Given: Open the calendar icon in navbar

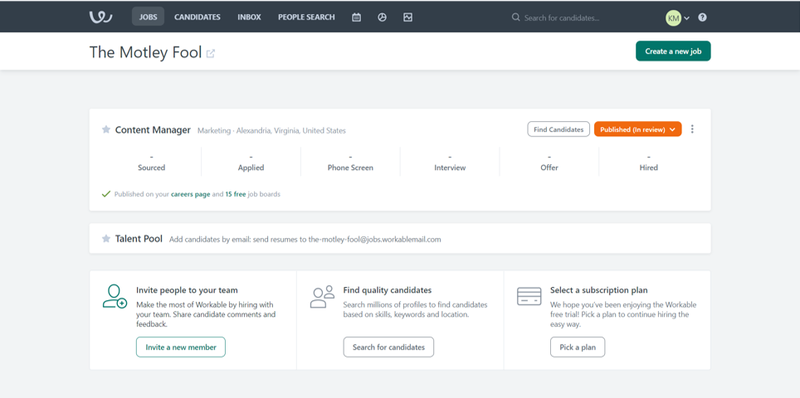Looking at the screenshot, I should pos(357,17).
